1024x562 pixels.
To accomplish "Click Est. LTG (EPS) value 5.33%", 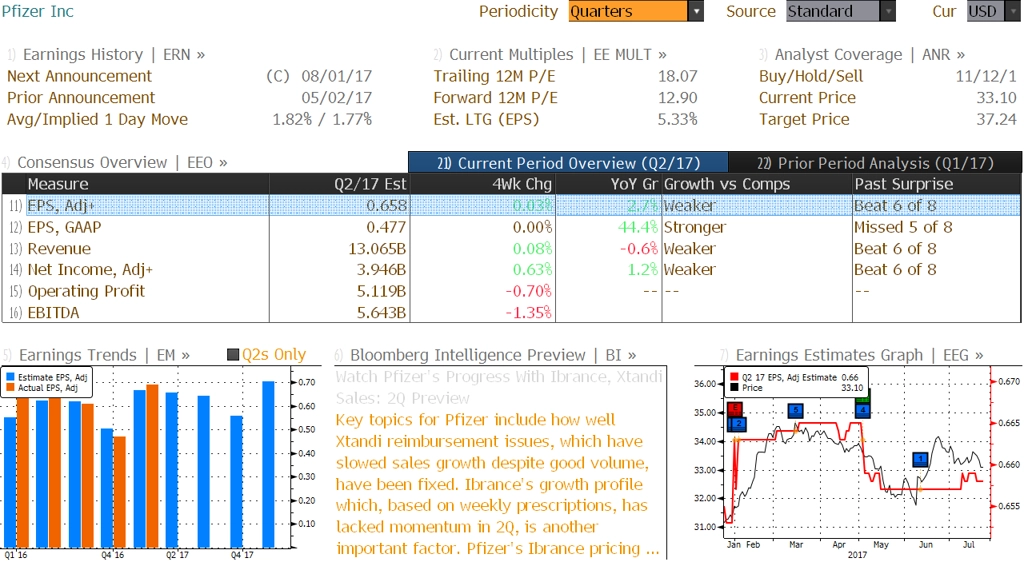I will 677,119.
